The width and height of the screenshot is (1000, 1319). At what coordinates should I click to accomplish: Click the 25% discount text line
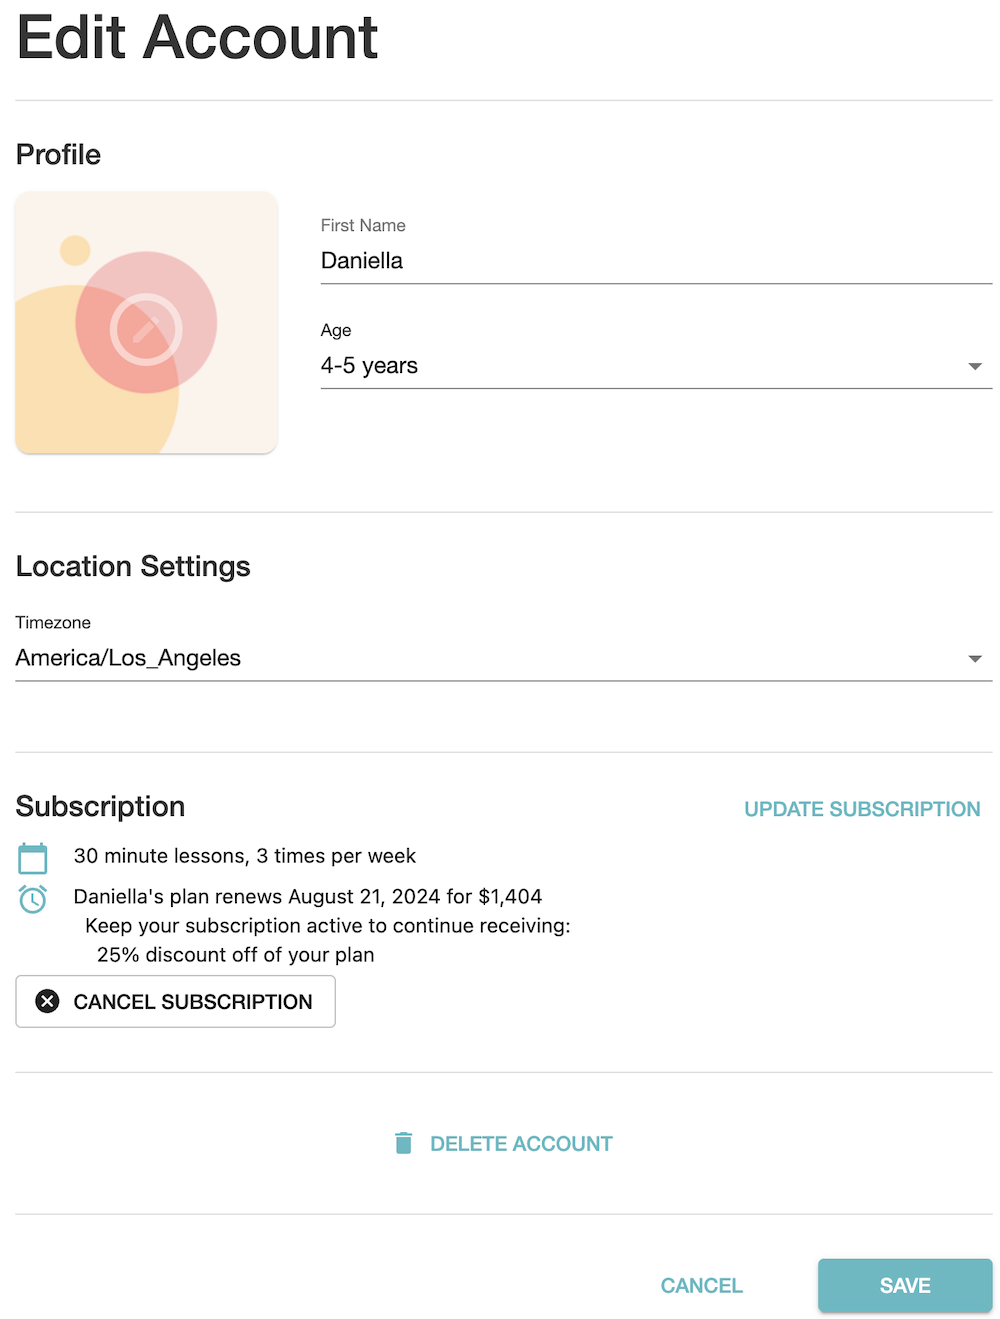[235, 954]
